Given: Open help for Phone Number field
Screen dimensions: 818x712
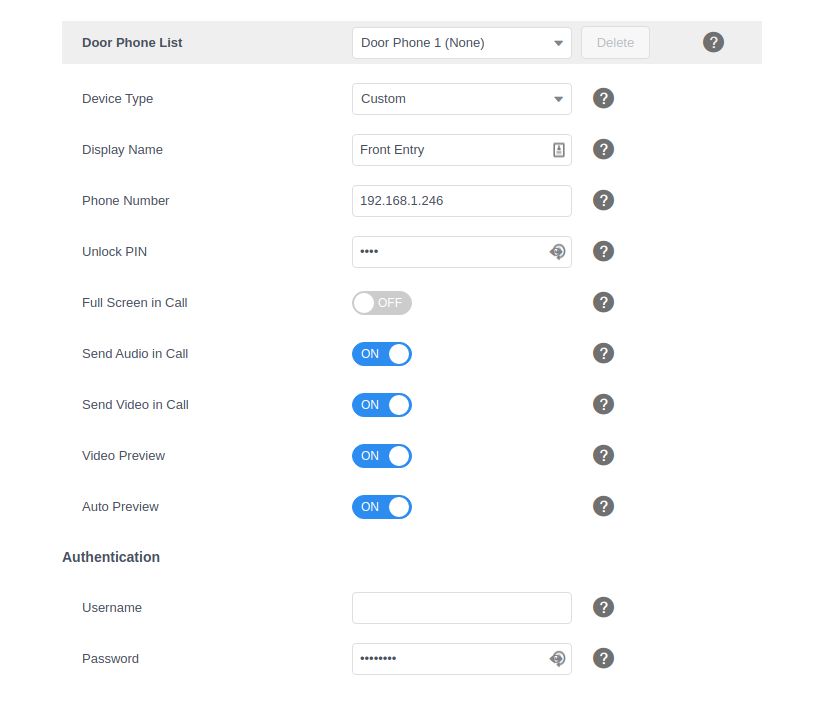Looking at the screenshot, I should point(603,200).
